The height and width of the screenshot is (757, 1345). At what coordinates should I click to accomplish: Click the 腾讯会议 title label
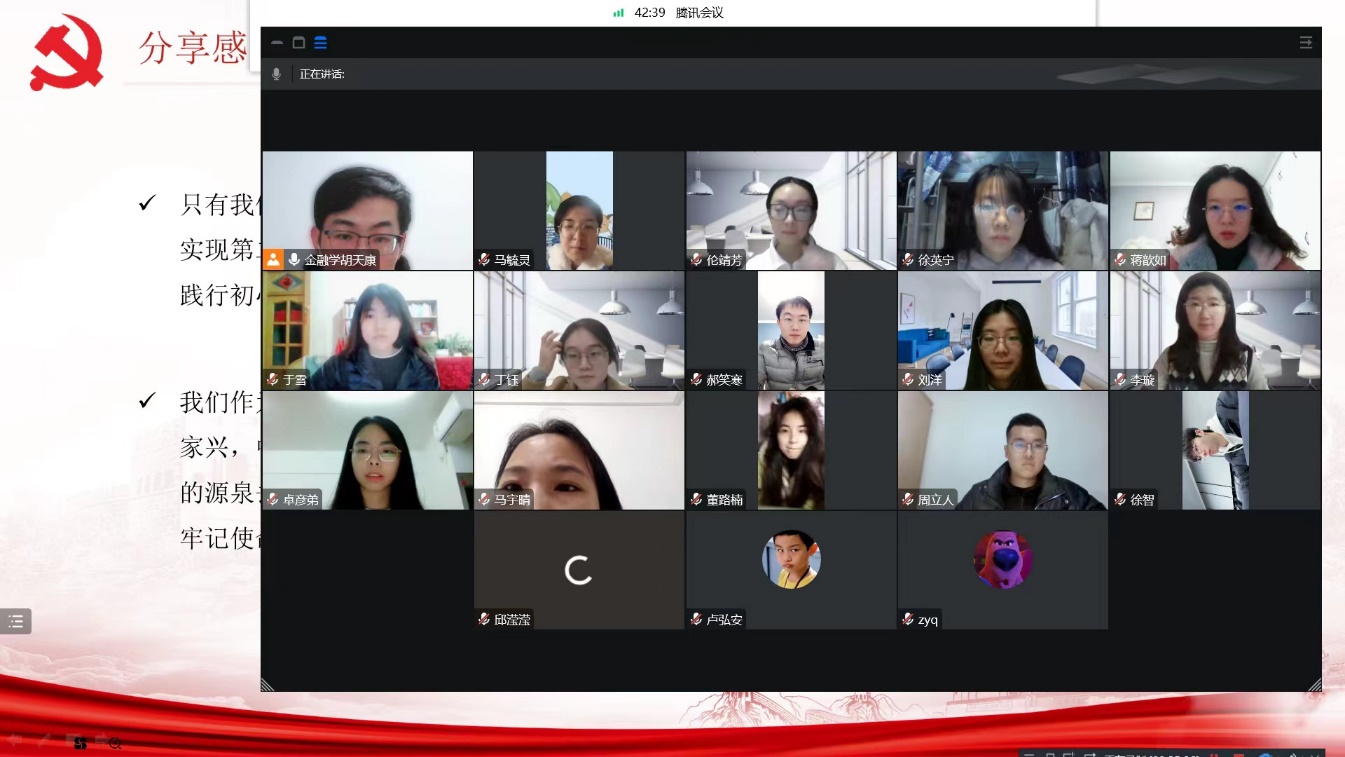pos(699,13)
